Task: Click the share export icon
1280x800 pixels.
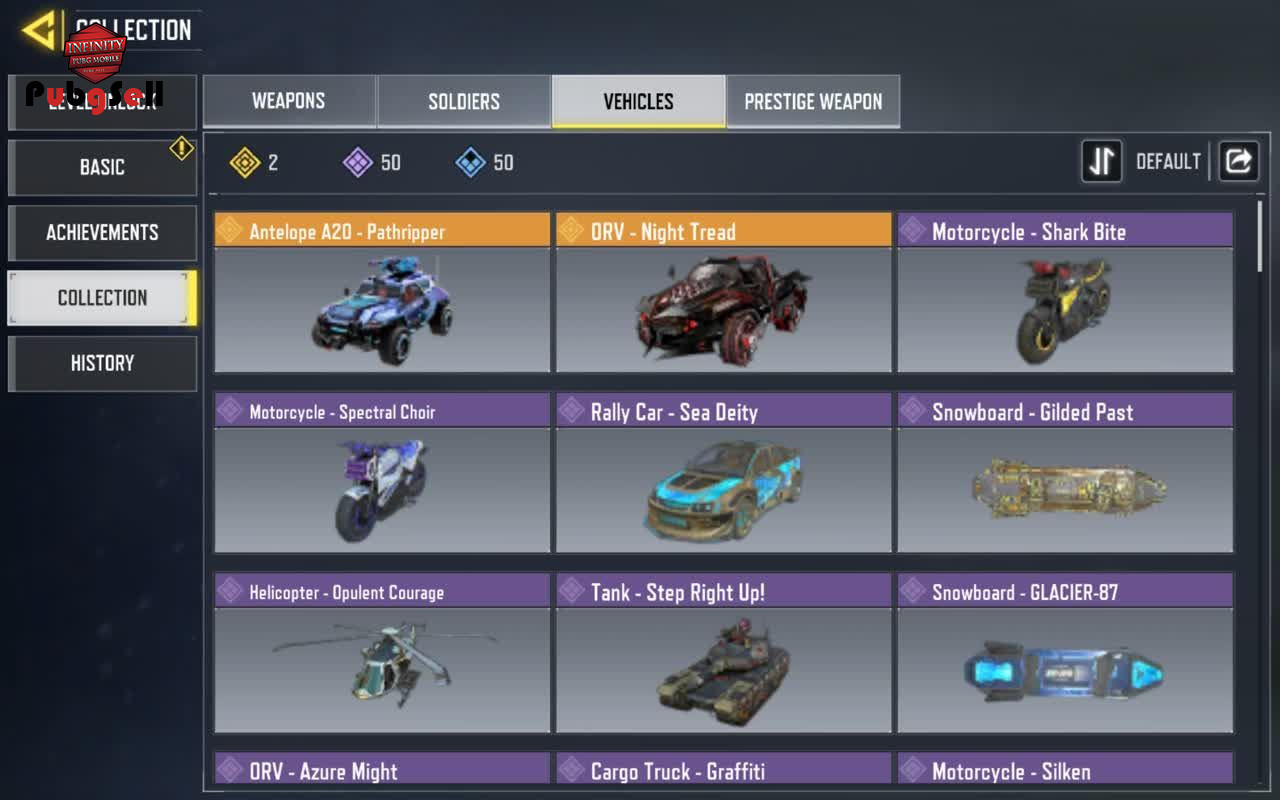Action: pyautogui.click(x=1238, y=162)
